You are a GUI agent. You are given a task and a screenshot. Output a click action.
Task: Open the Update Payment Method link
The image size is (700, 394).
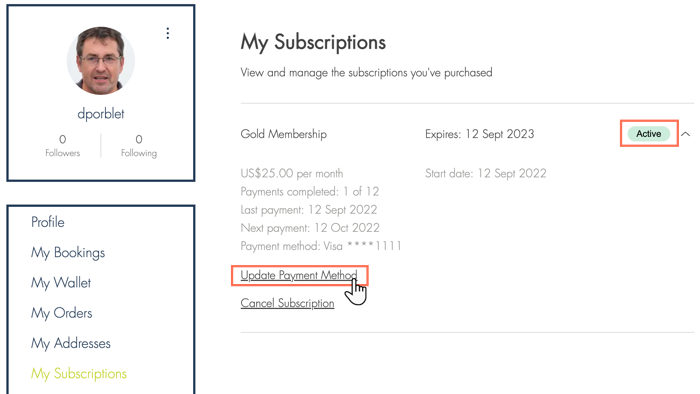click(299, 275)
